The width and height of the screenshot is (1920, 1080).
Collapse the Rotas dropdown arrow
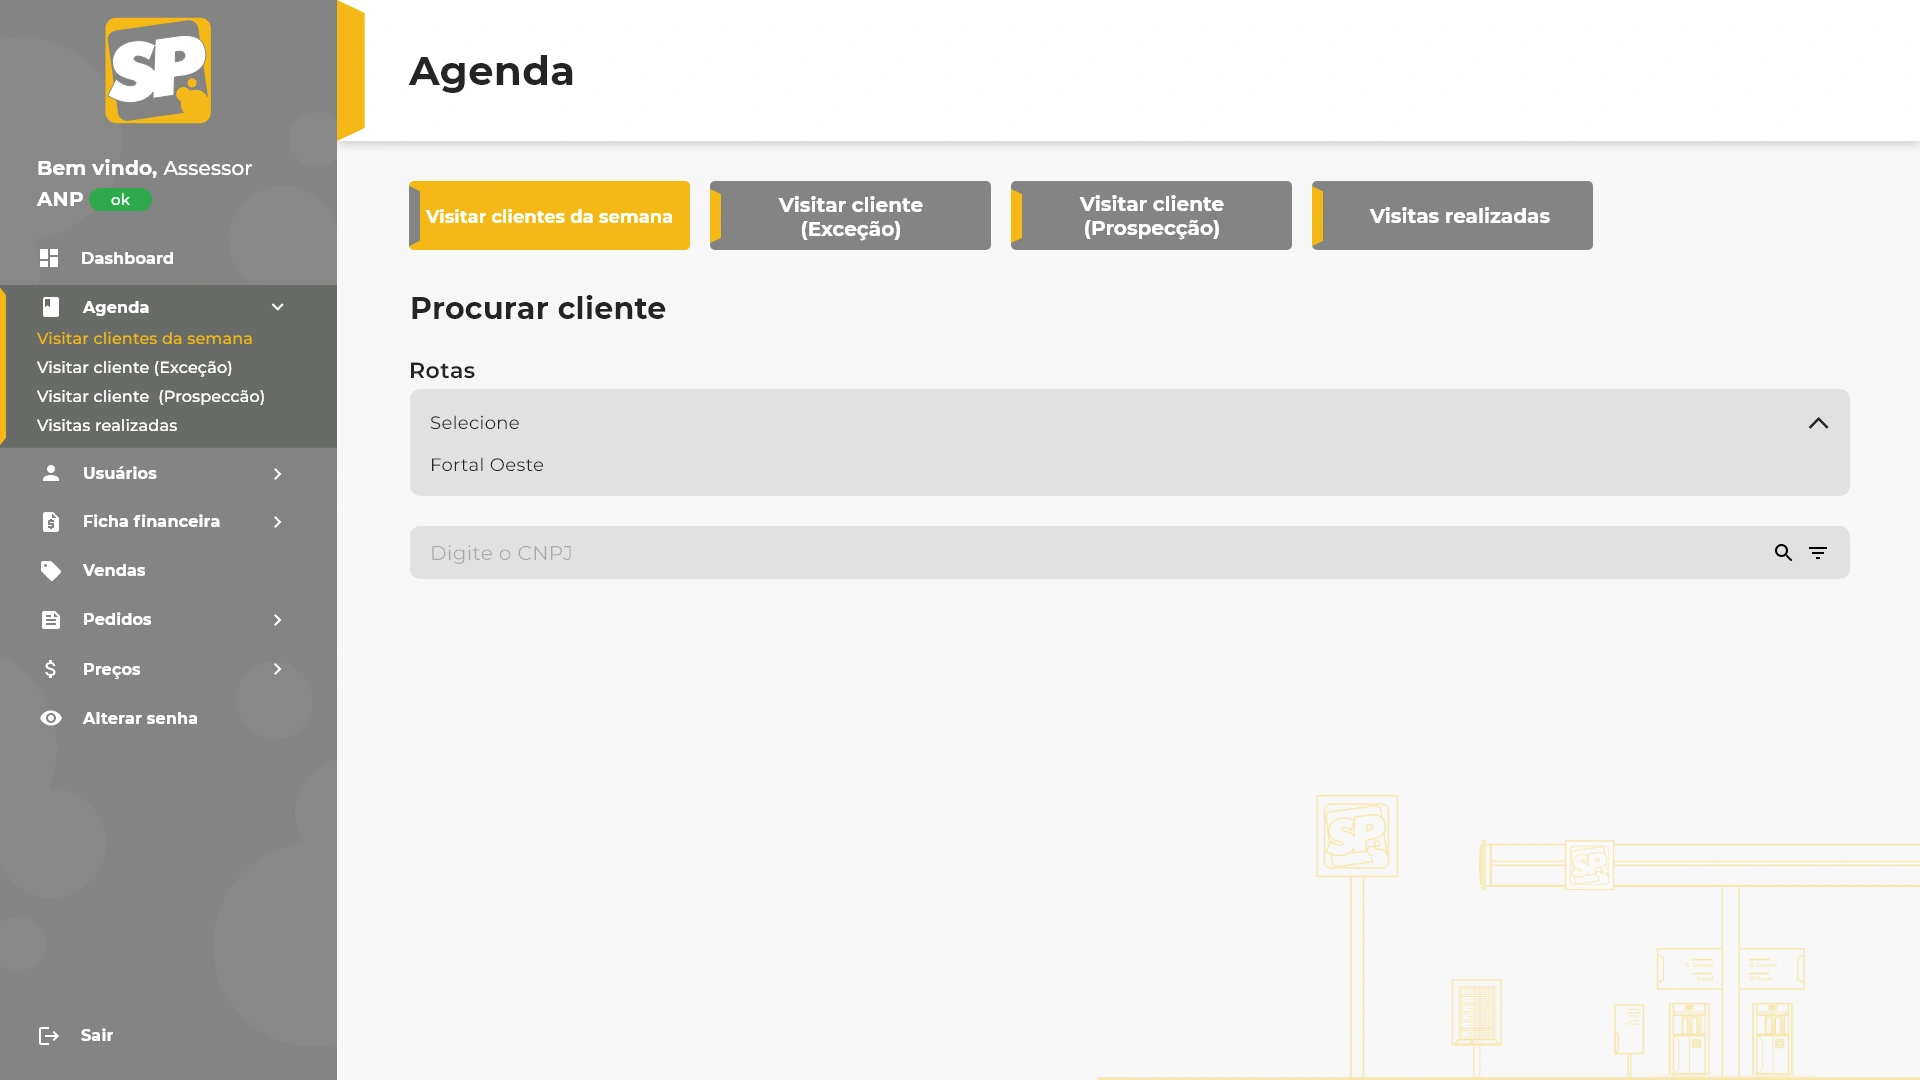pos(1818,423)
